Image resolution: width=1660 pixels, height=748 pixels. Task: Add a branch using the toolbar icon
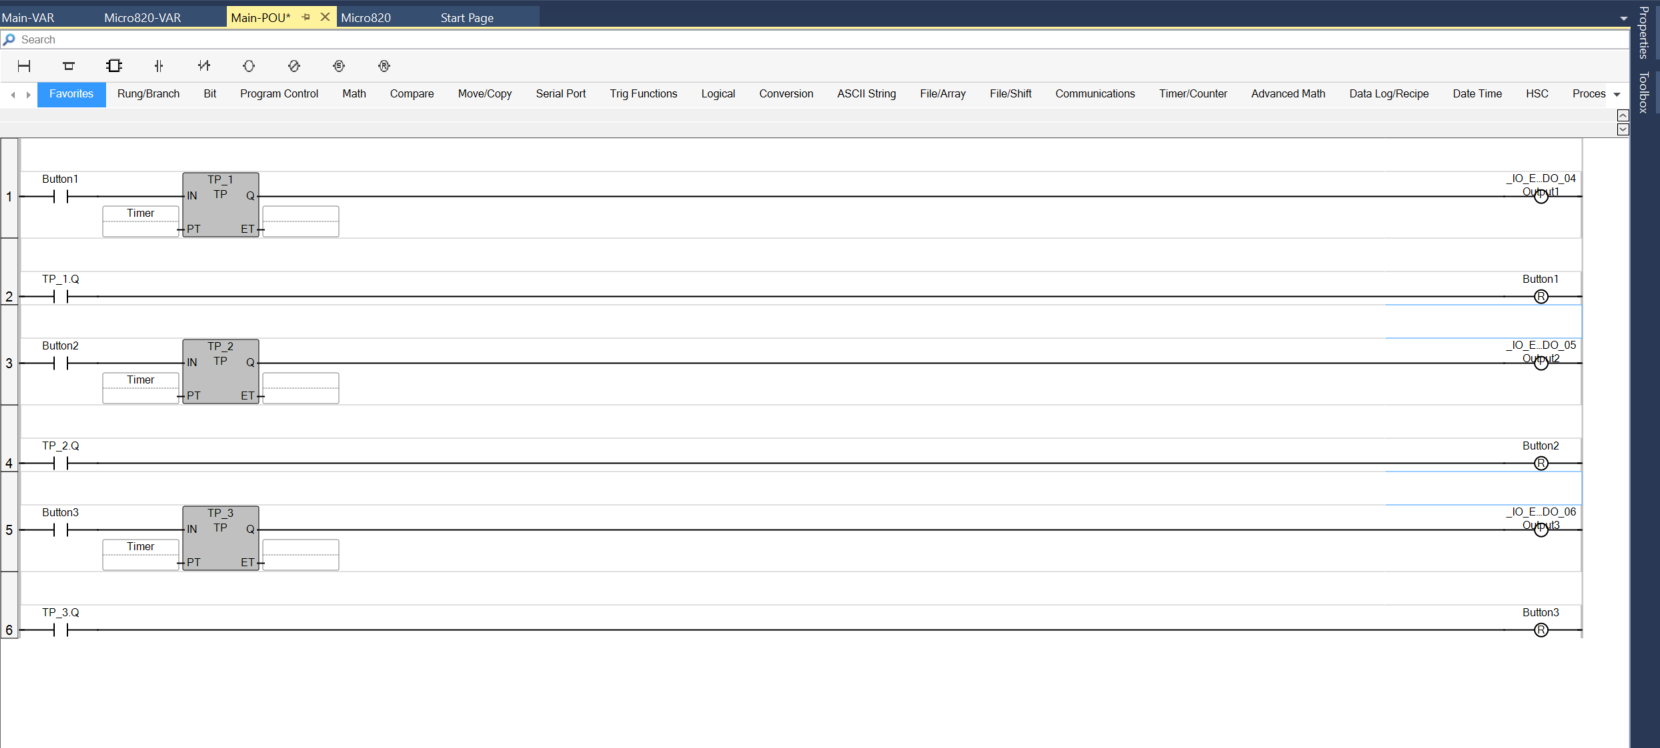(69, 66)
